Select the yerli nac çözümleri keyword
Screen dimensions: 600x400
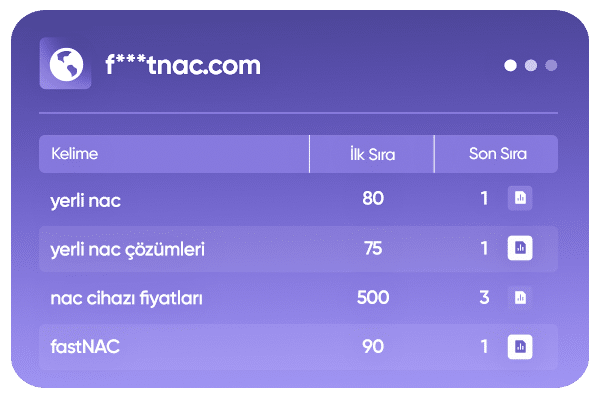[x=127, y=248]
